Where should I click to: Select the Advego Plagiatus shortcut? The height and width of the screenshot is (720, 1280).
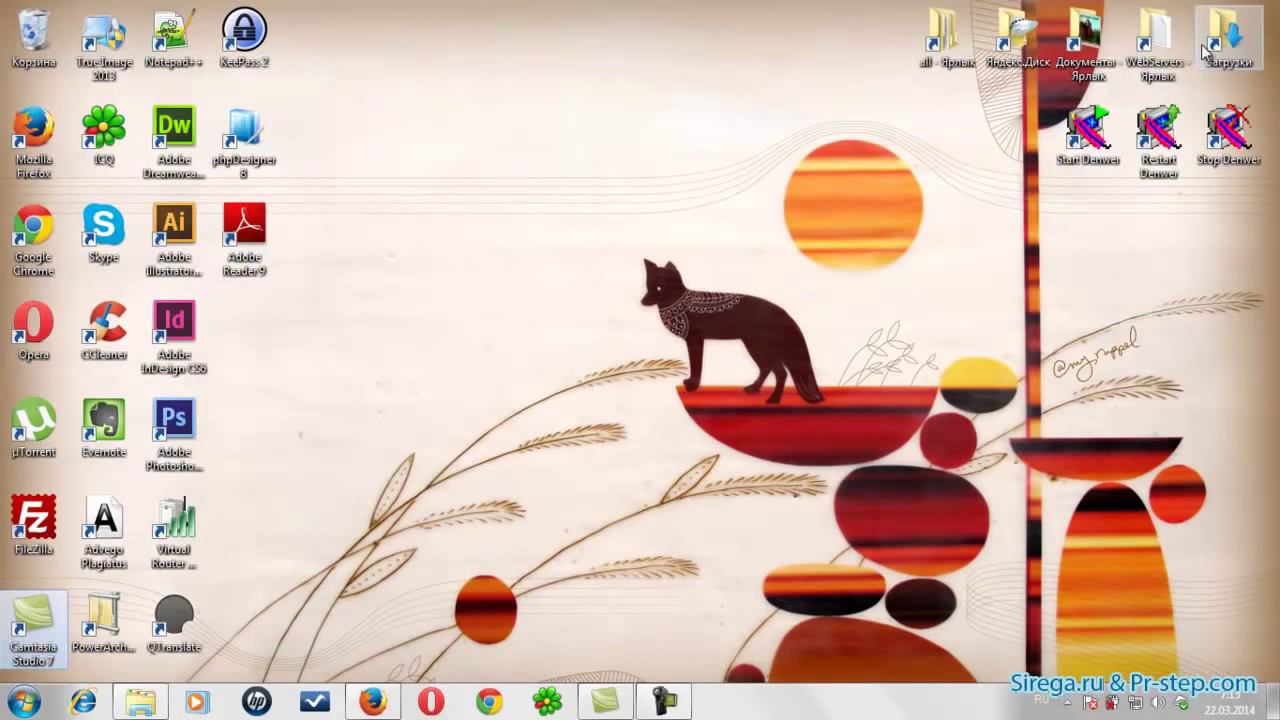coord(104,533)
